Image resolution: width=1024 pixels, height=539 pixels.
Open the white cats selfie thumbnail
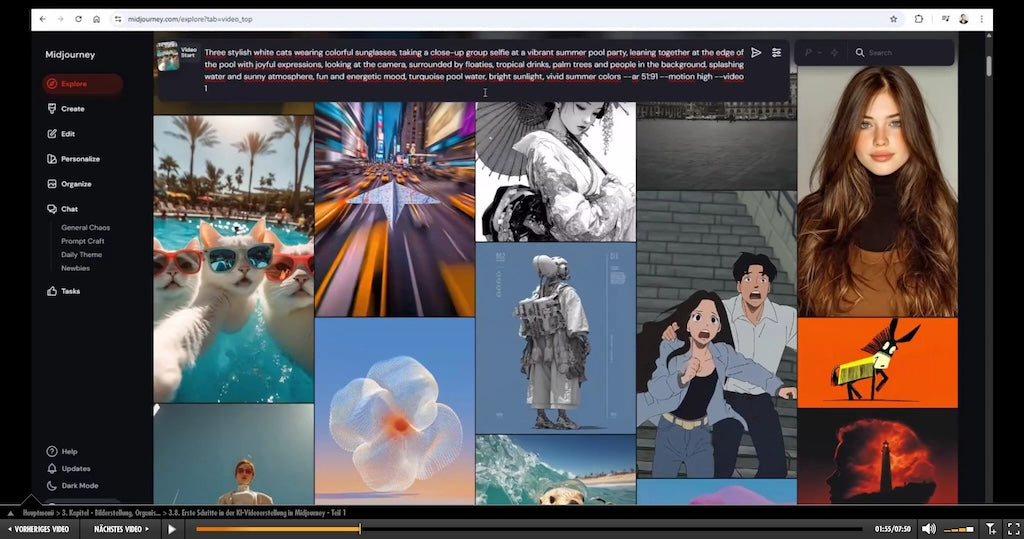233,258
